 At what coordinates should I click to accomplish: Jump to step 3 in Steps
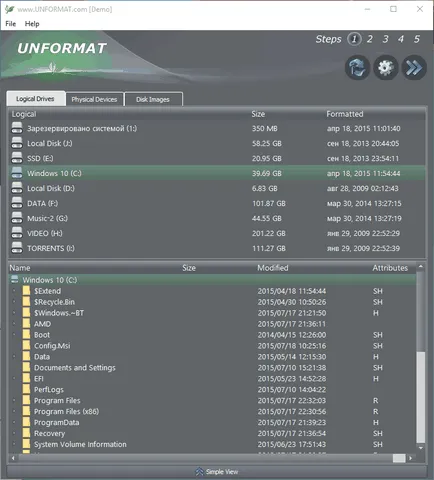385,39
